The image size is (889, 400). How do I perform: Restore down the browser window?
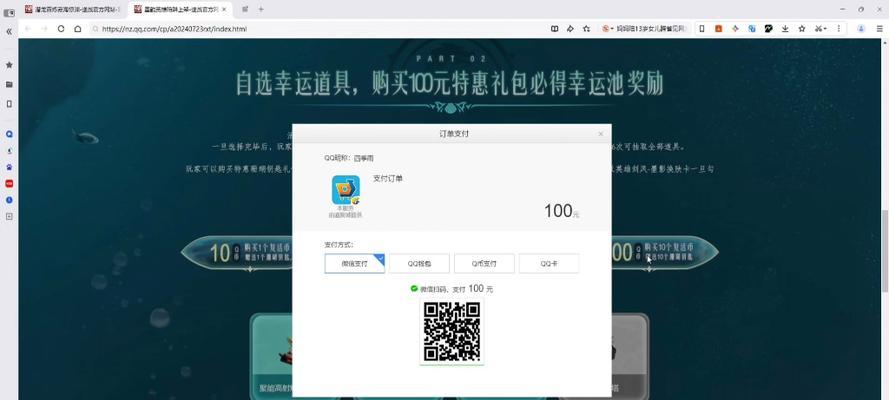pos(861,9)
